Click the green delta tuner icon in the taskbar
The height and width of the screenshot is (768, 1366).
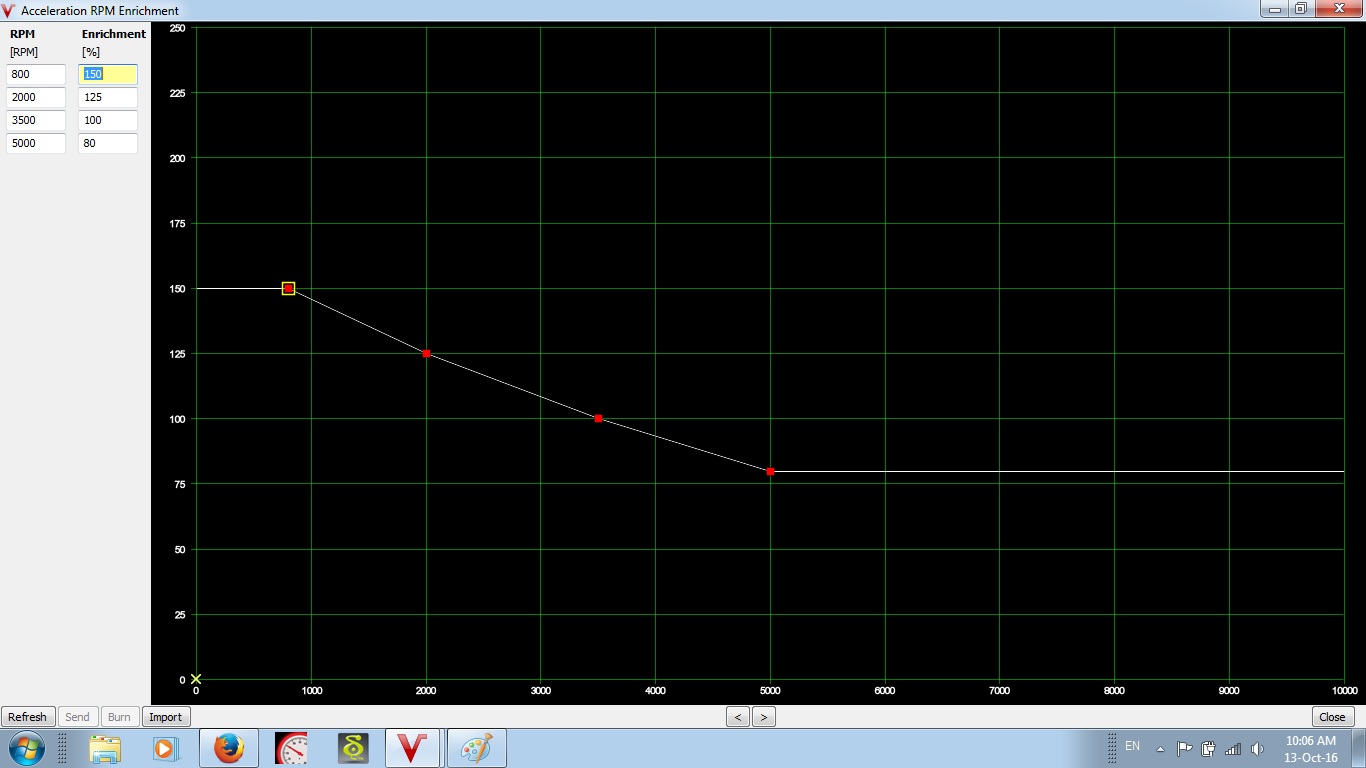[x=353, y=747]
